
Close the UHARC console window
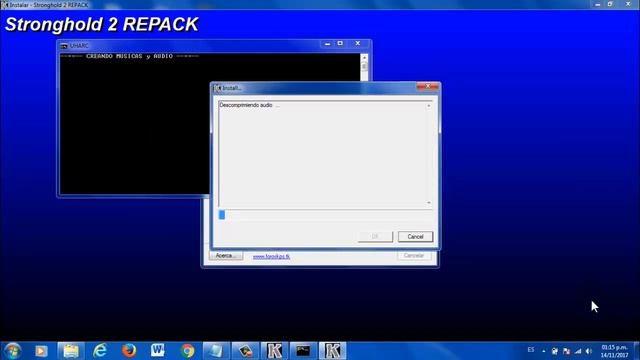358,43
